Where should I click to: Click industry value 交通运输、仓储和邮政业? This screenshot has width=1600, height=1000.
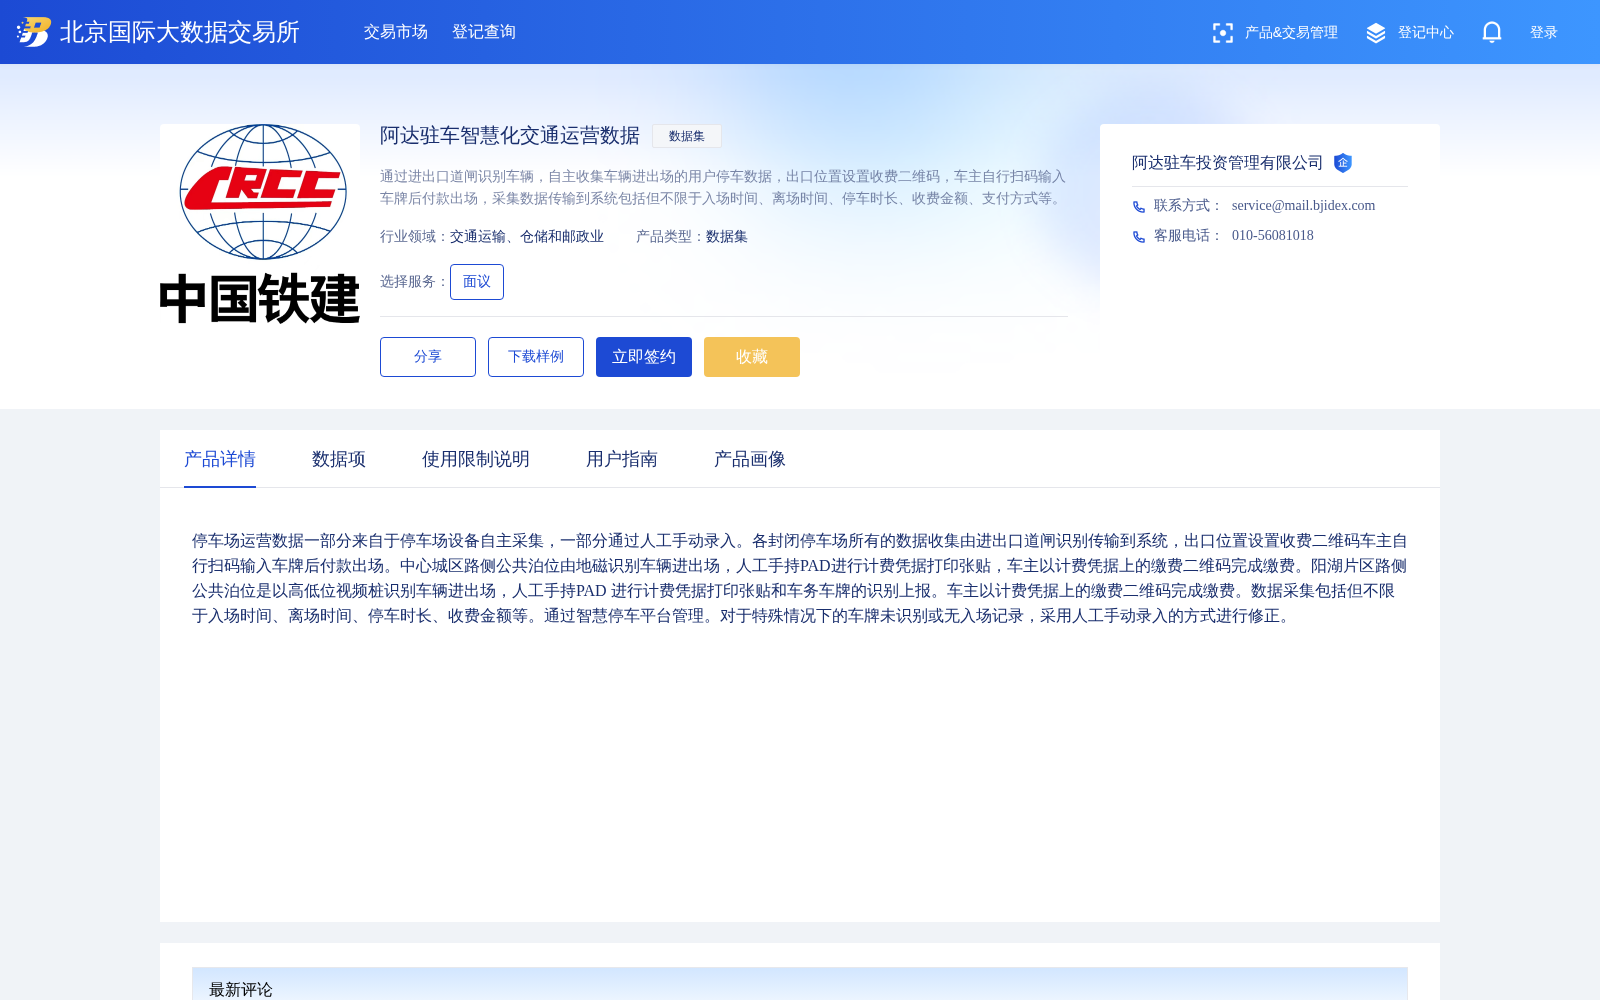point(527,237)
